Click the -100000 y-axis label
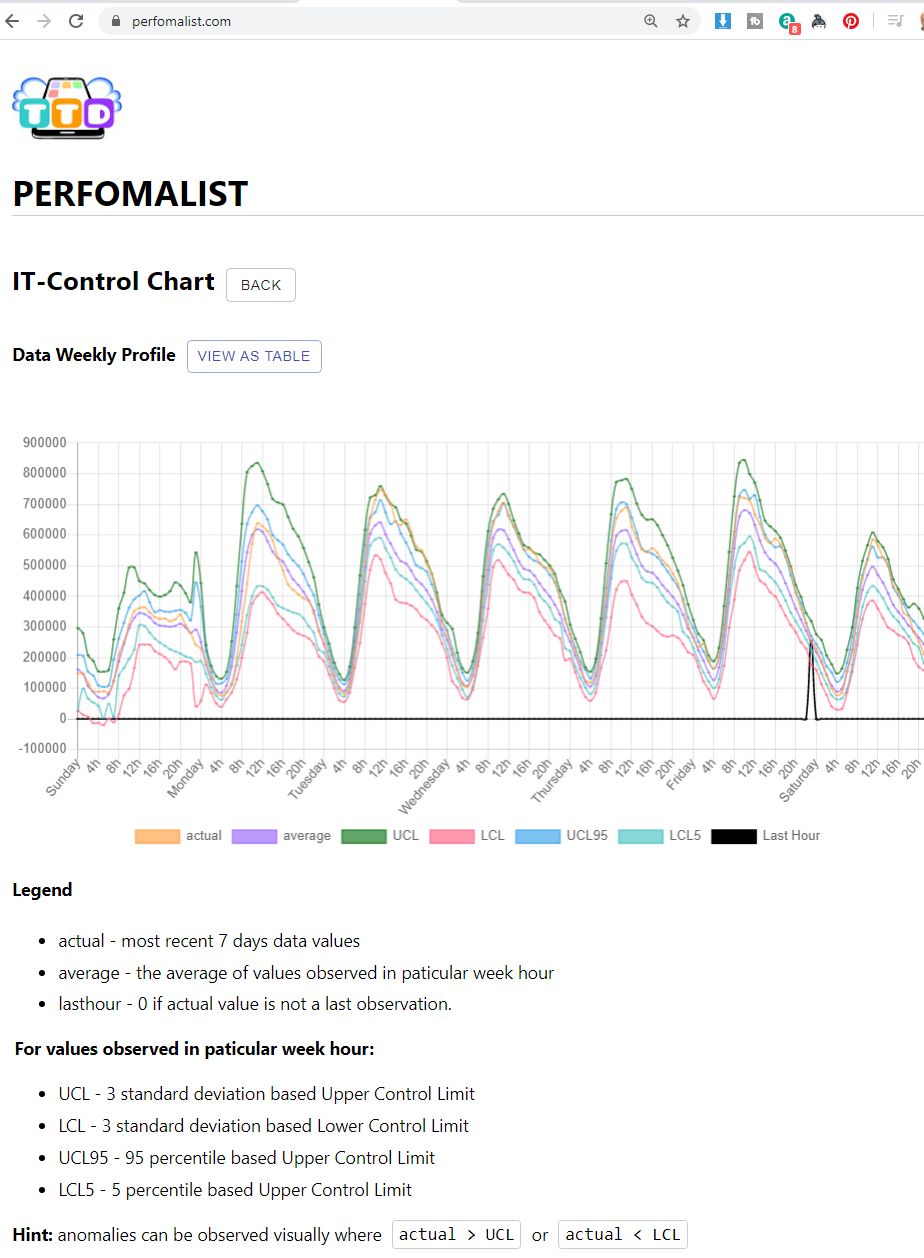The width and height of the screenshot is (924, 1258). pos(42,749)
